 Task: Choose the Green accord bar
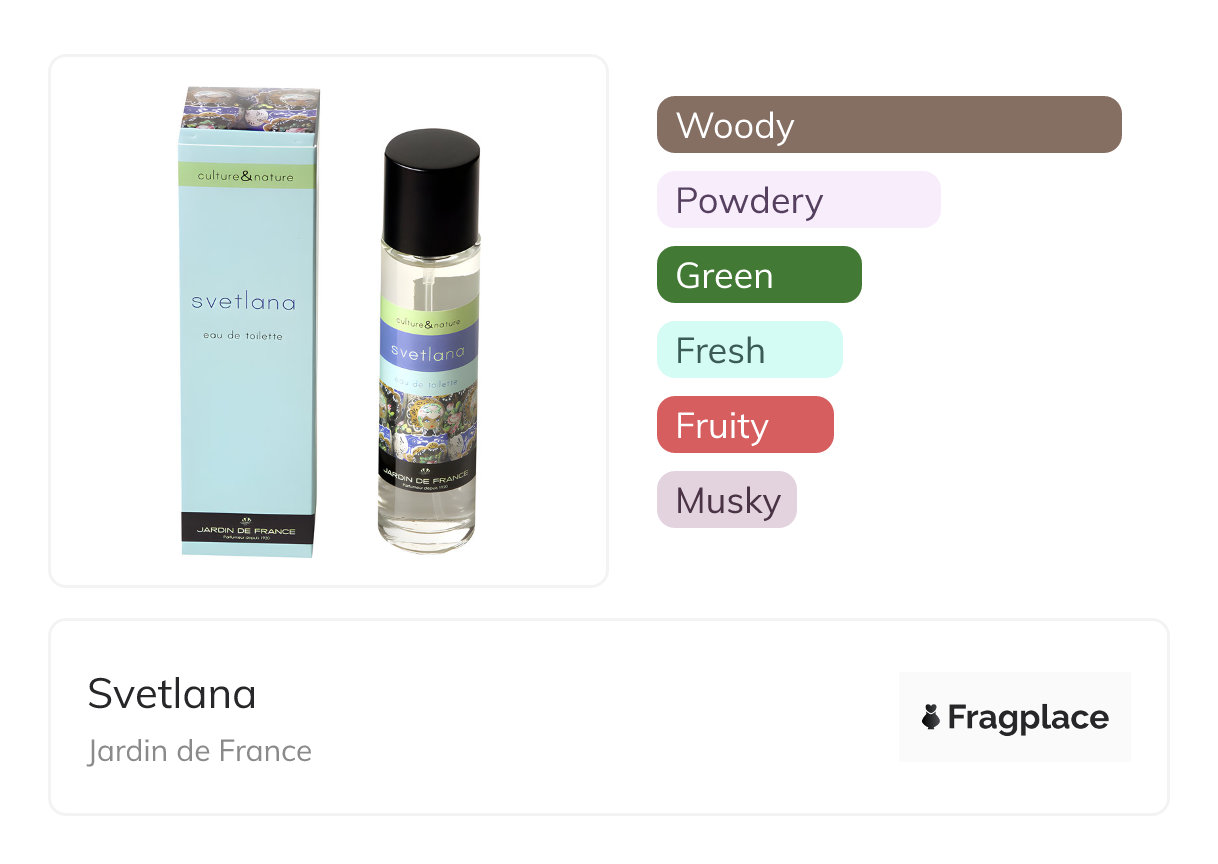click(759, 275)
